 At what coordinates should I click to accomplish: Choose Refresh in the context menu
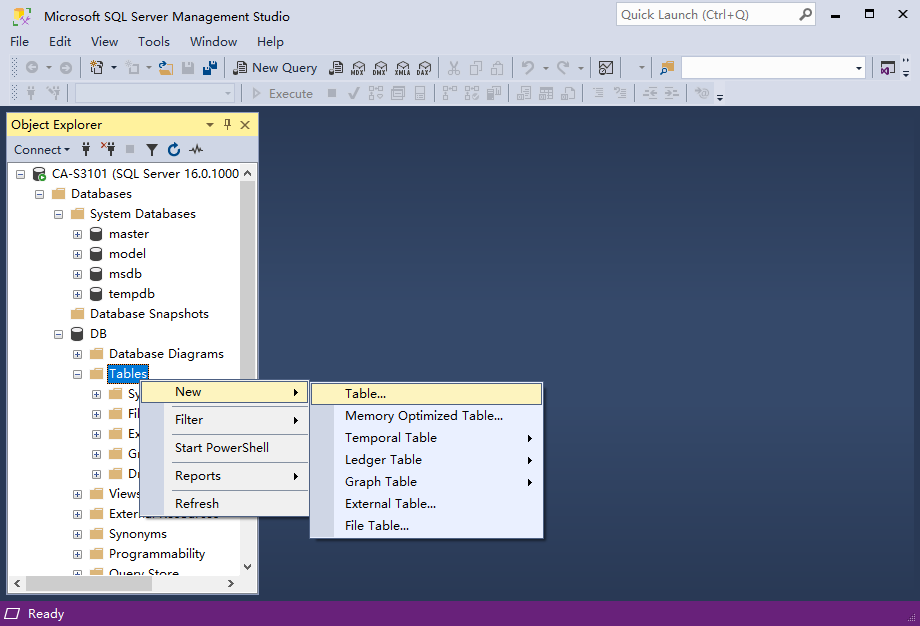(x=197, y=504)
